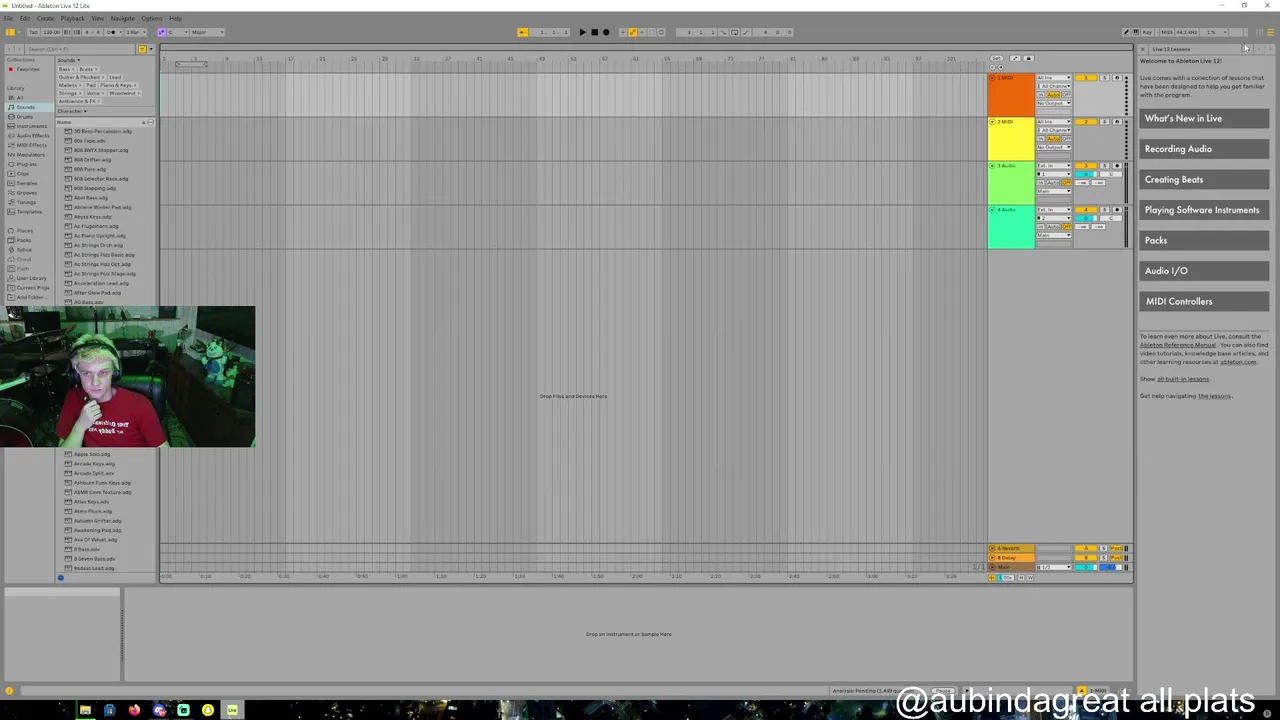Click the Tap tempo button
Screen dimensions: 1280x720
(x=33, y=32)
